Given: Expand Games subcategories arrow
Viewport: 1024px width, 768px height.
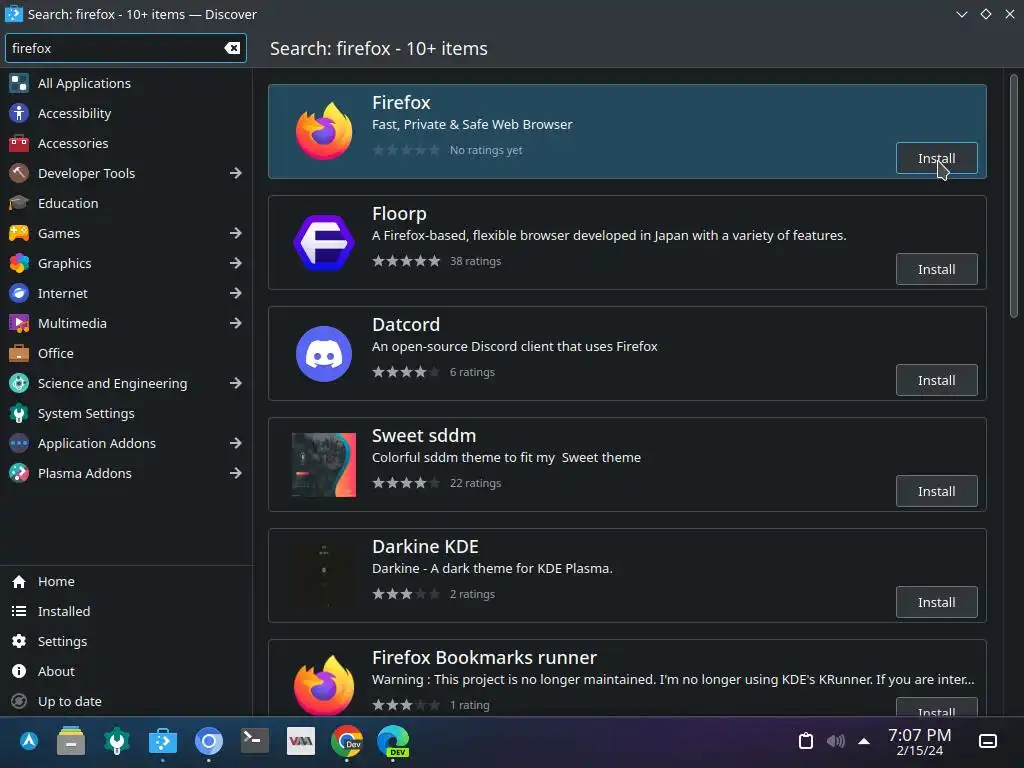Looking at the screenshot, I should 236,233.
